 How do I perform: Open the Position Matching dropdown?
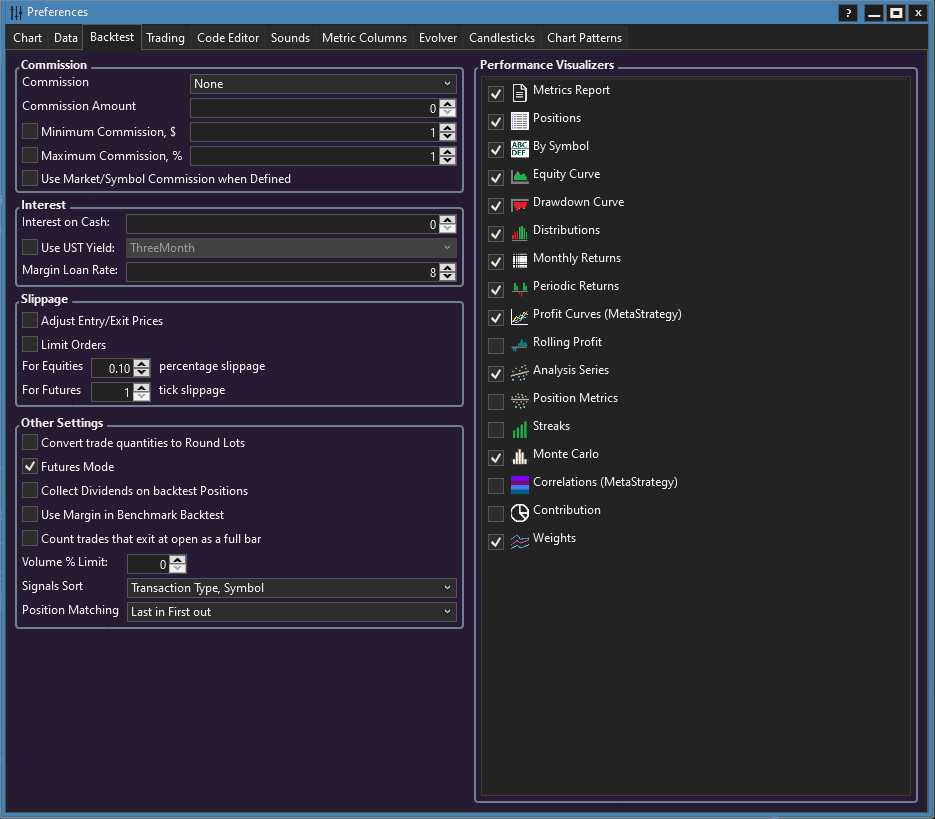[291, 612]
